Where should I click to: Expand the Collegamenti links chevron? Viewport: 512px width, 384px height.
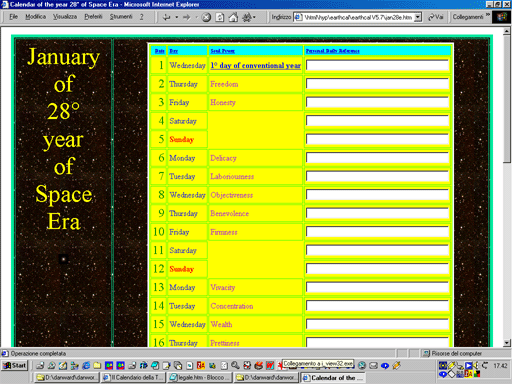[x=488, y=15]
